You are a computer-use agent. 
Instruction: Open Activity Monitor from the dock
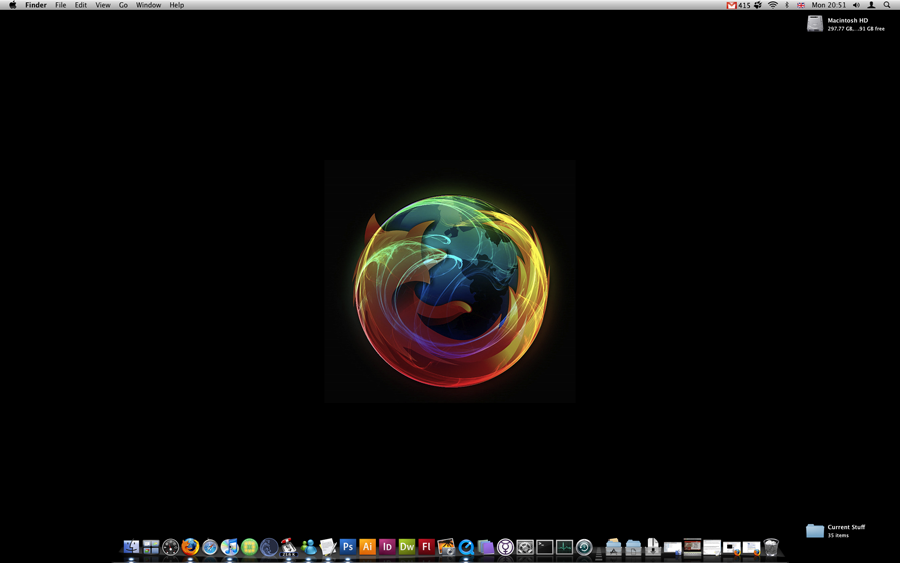(564, 548)
